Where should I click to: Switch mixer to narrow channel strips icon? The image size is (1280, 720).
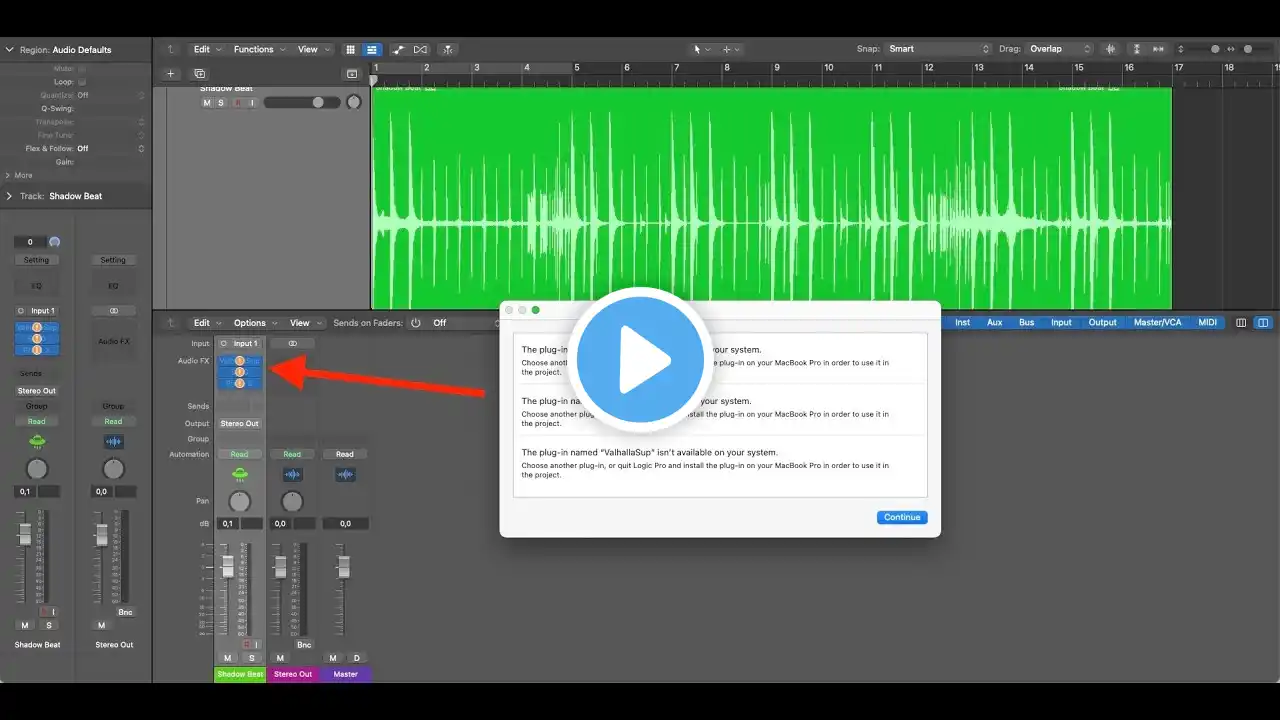point(1241,323)
